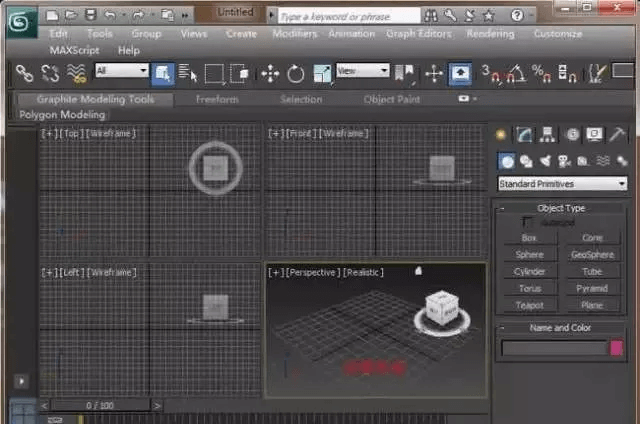Open the Undo history dropdown arrow

(123, 16)
